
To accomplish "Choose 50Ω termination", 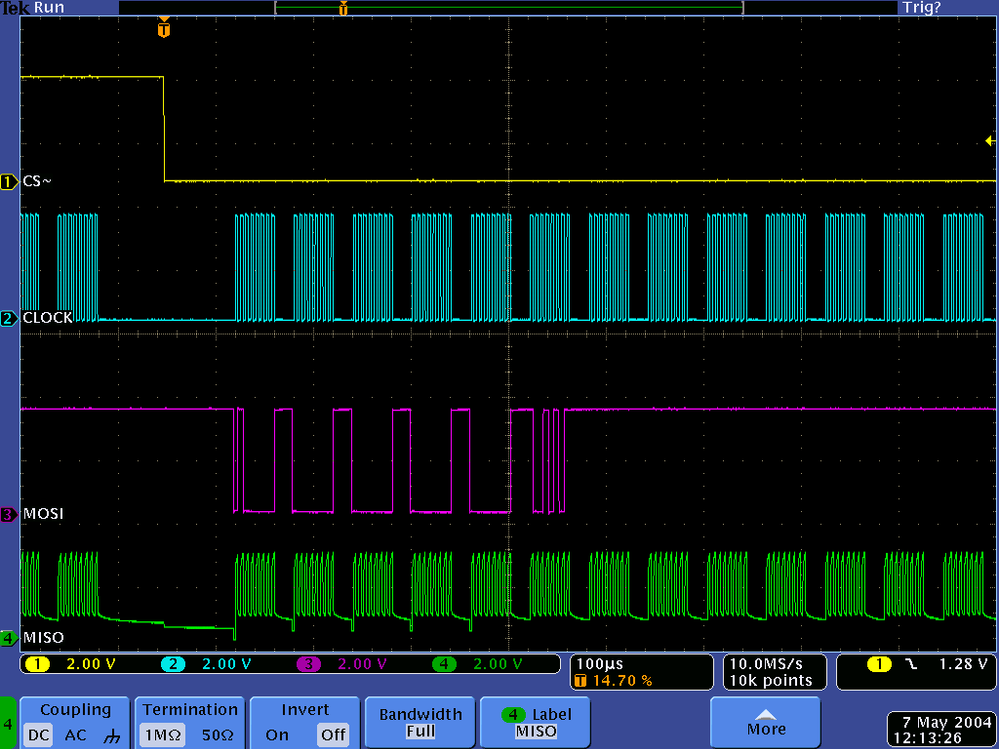I will point(217,735).
